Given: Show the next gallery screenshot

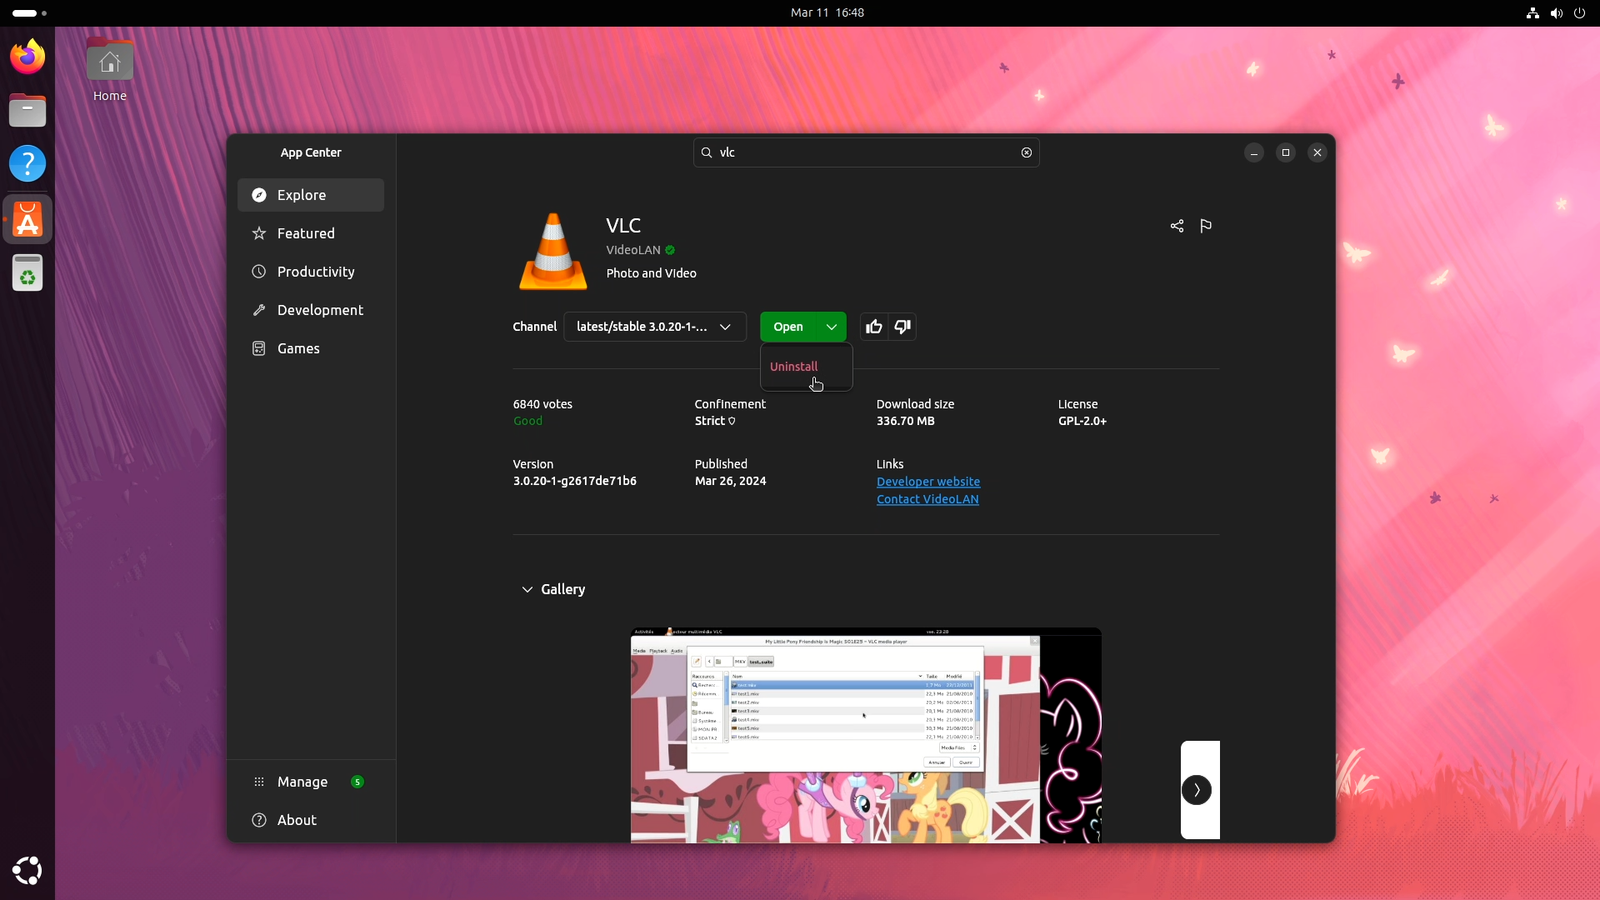Looking at the screenshot, I should (1196, 790).
